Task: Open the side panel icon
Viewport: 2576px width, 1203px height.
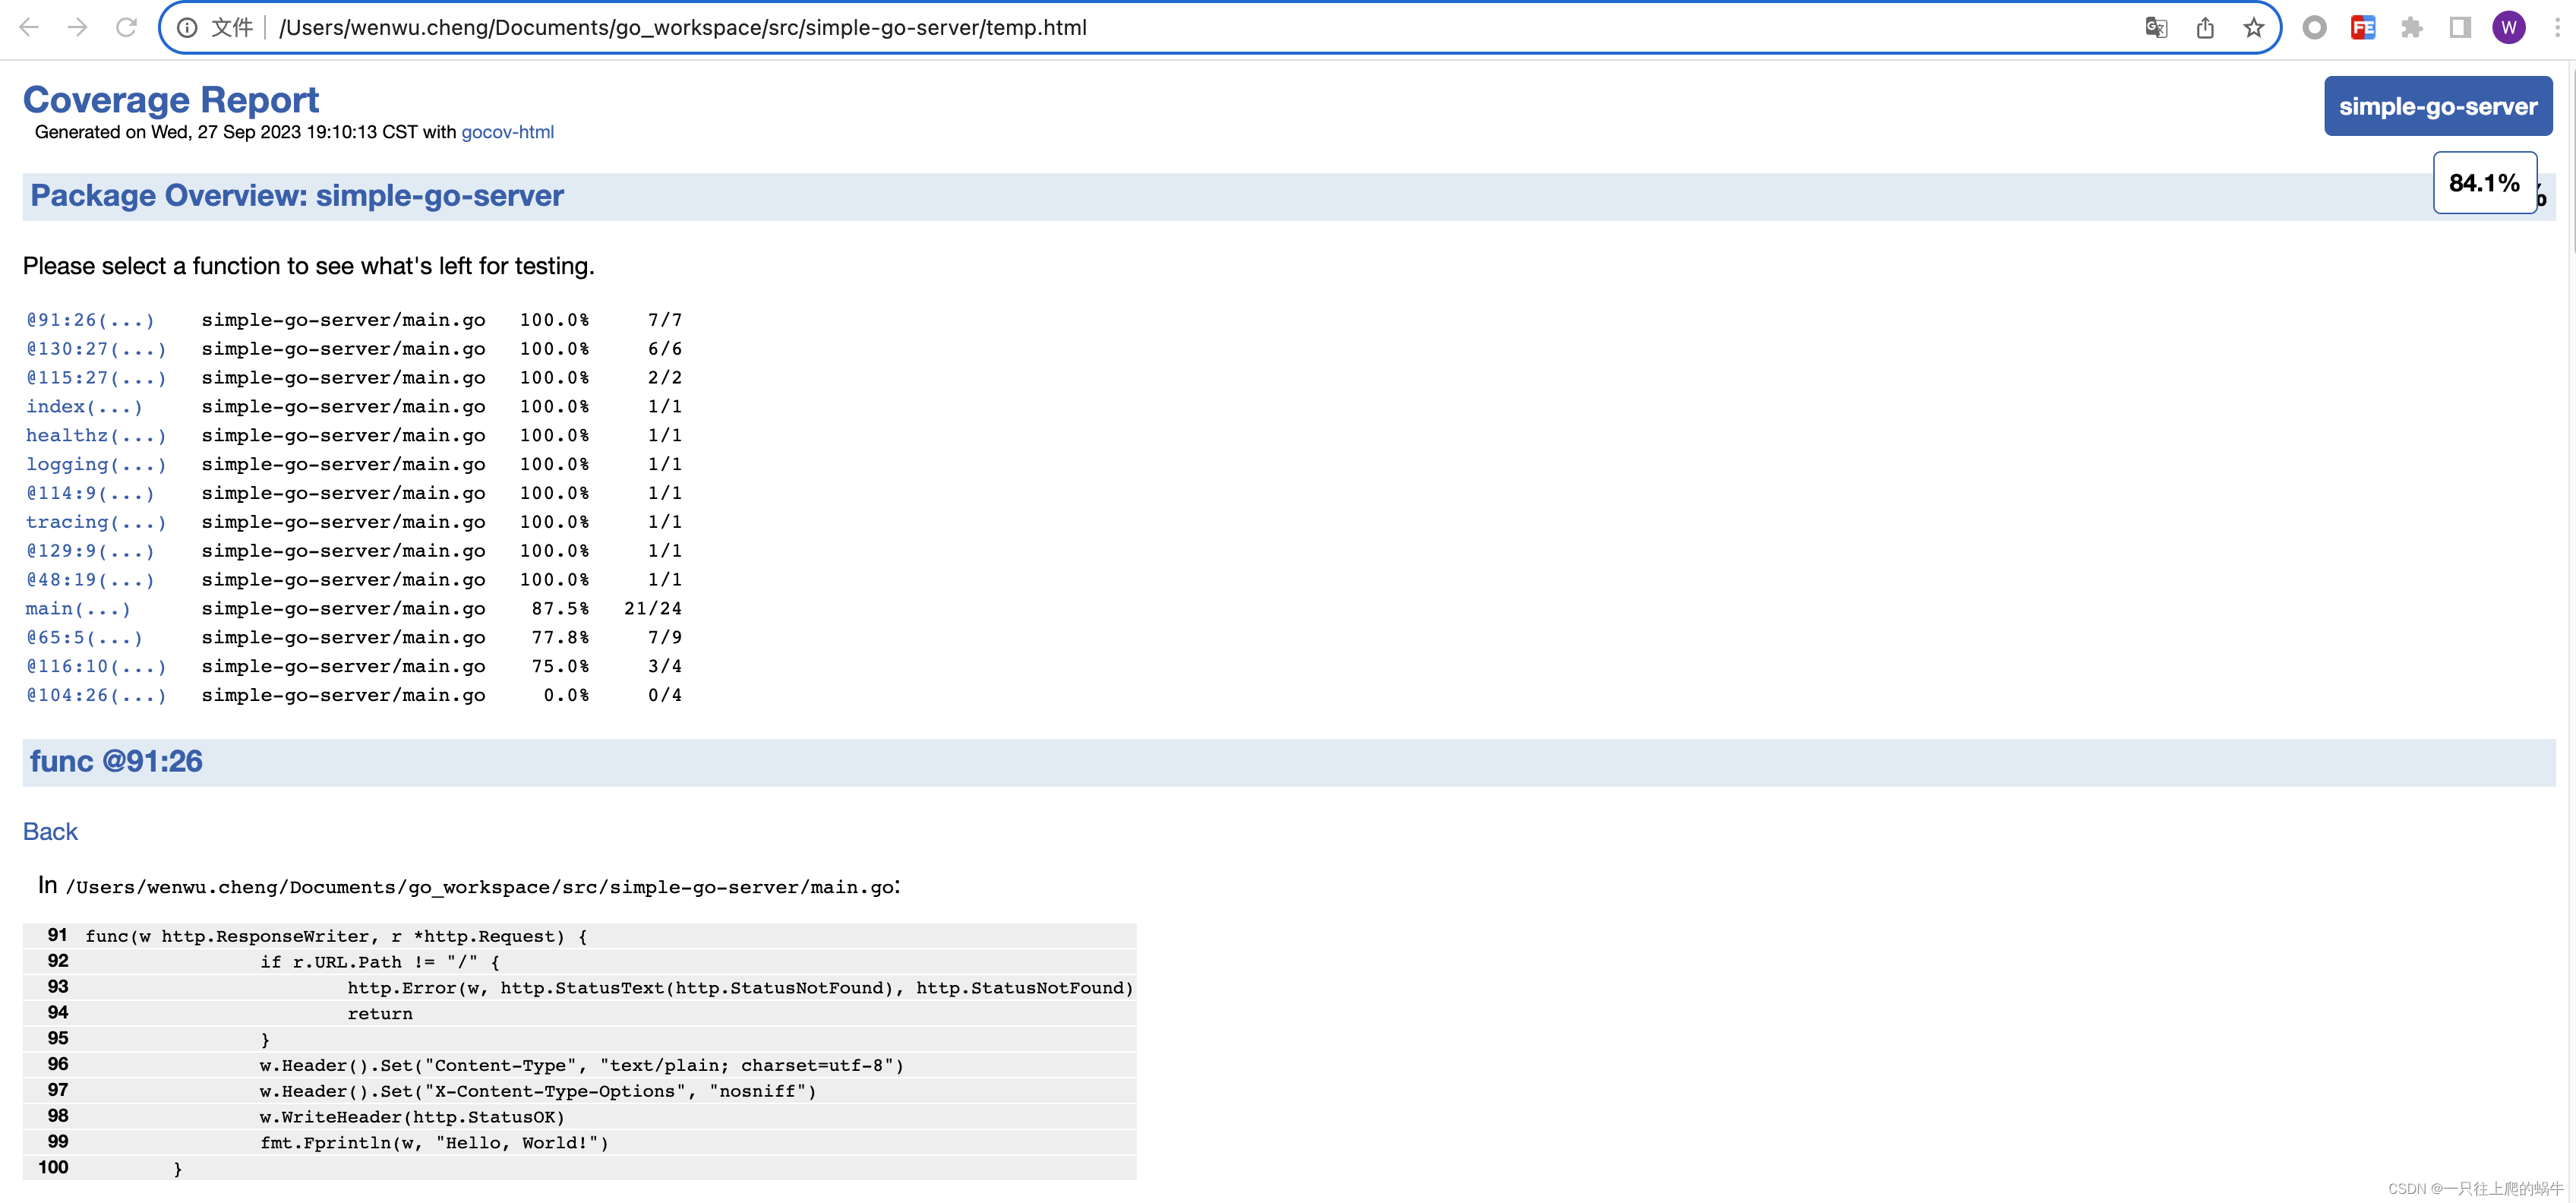Action: click(x=2461, y=27)
